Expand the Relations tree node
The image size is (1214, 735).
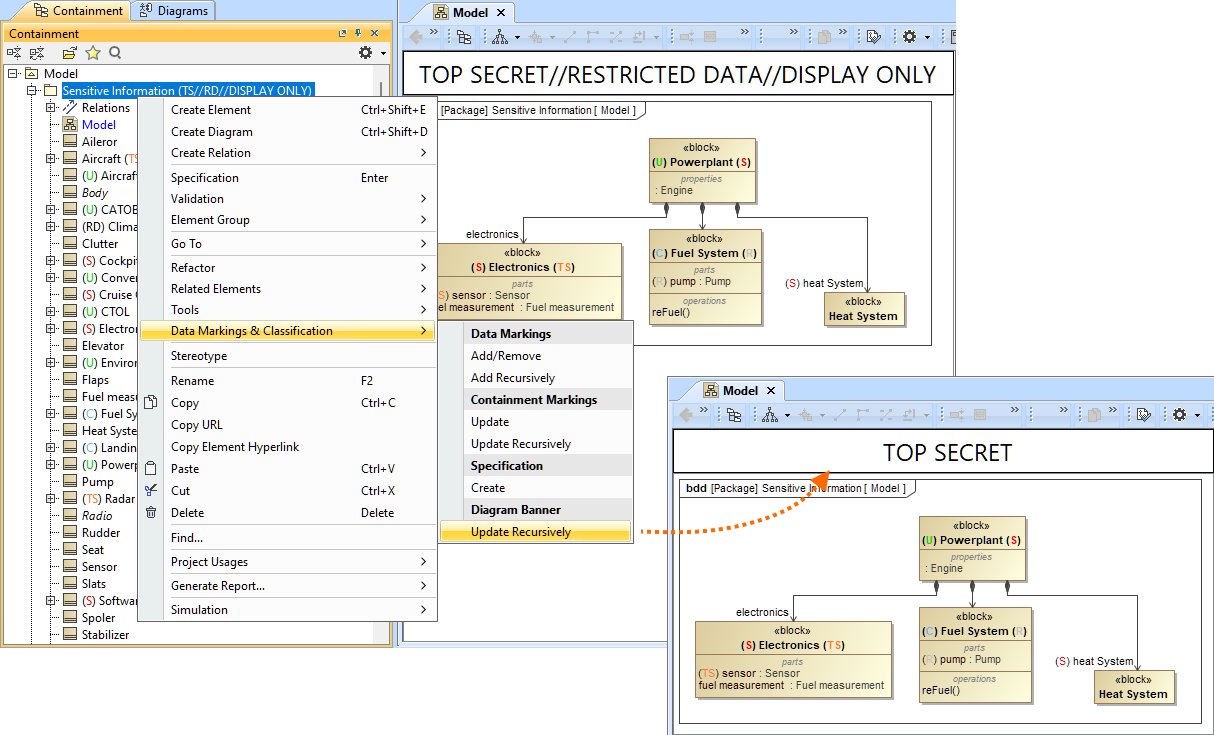[51, 108]
